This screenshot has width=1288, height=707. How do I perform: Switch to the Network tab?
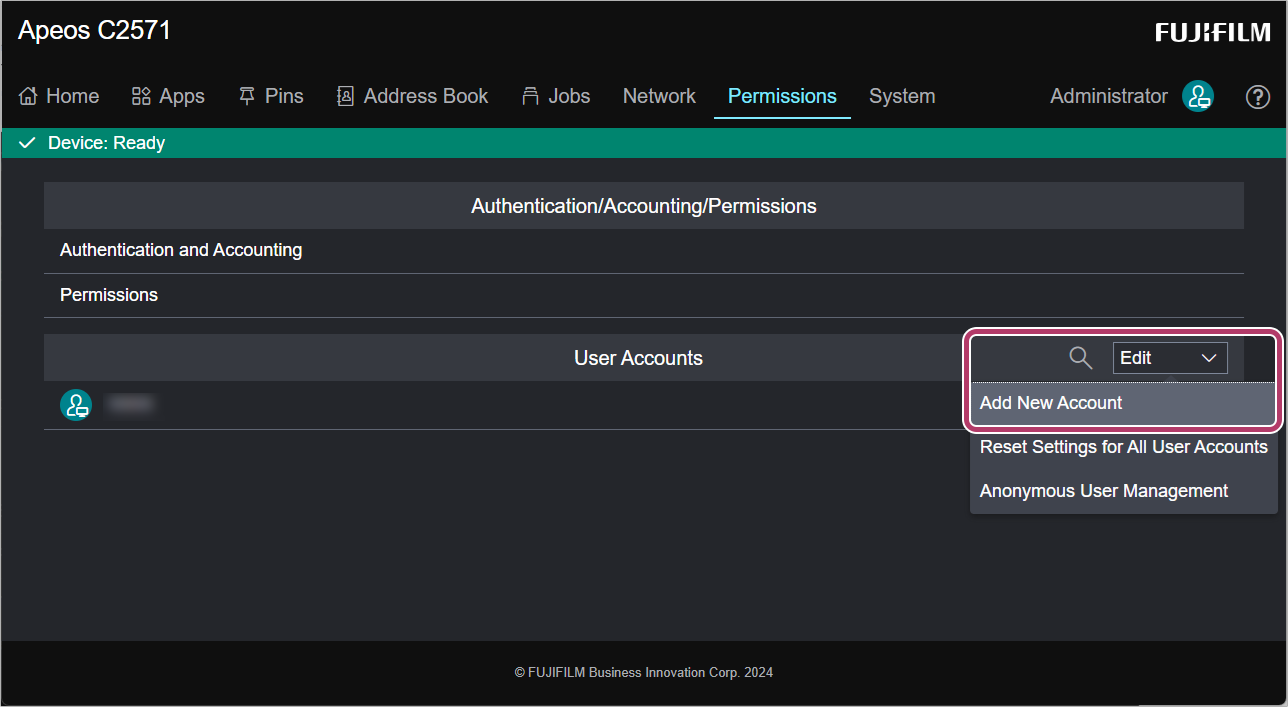click(659, 96)
